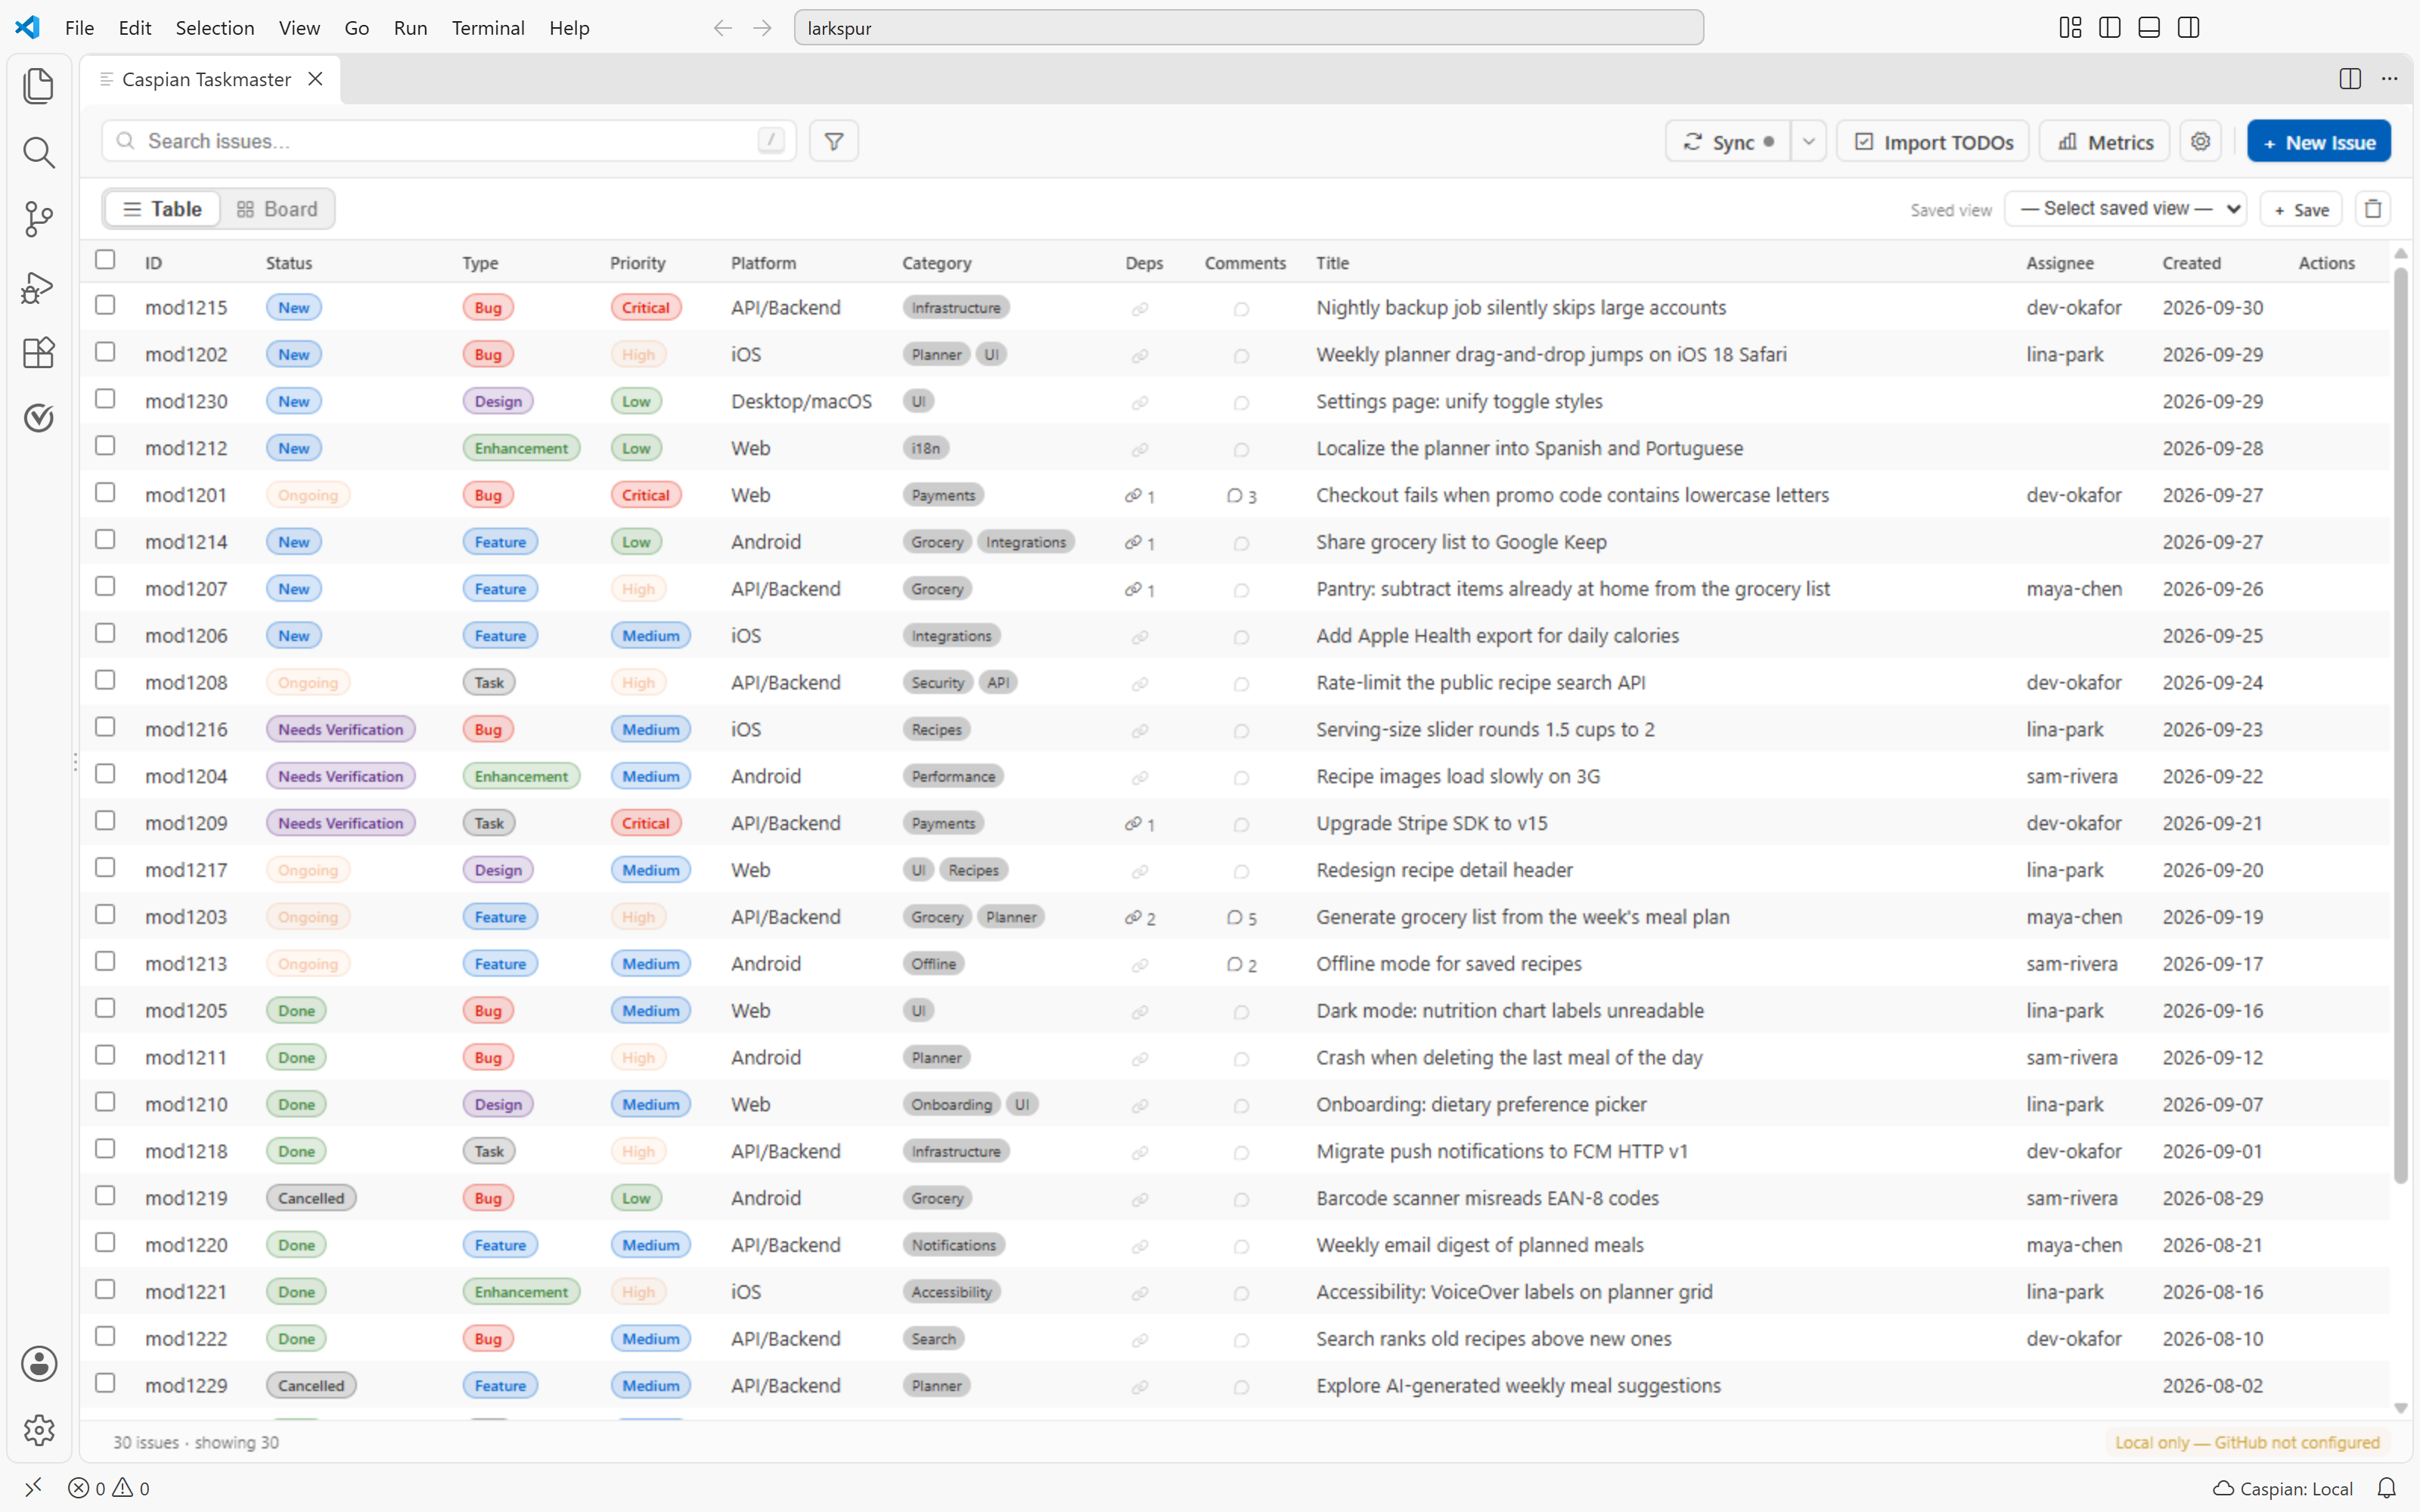Switch to the Table view

[x=162, y=209]
